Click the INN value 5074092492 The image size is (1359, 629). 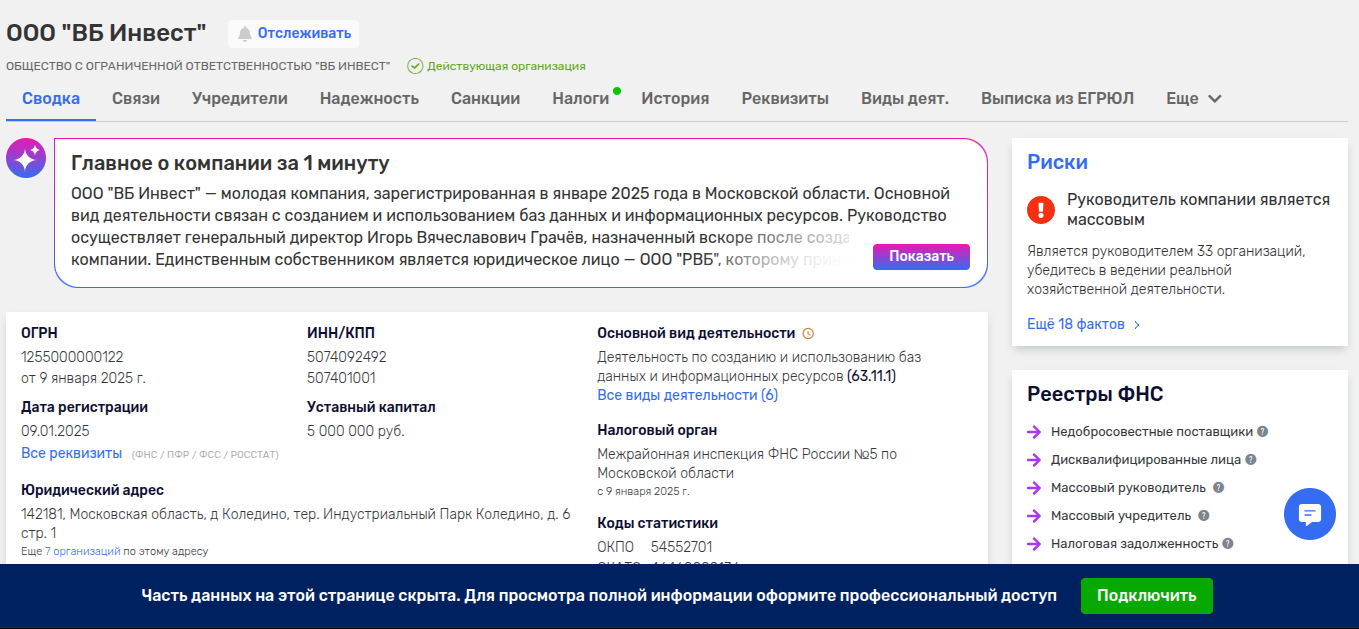click(346, 356)
